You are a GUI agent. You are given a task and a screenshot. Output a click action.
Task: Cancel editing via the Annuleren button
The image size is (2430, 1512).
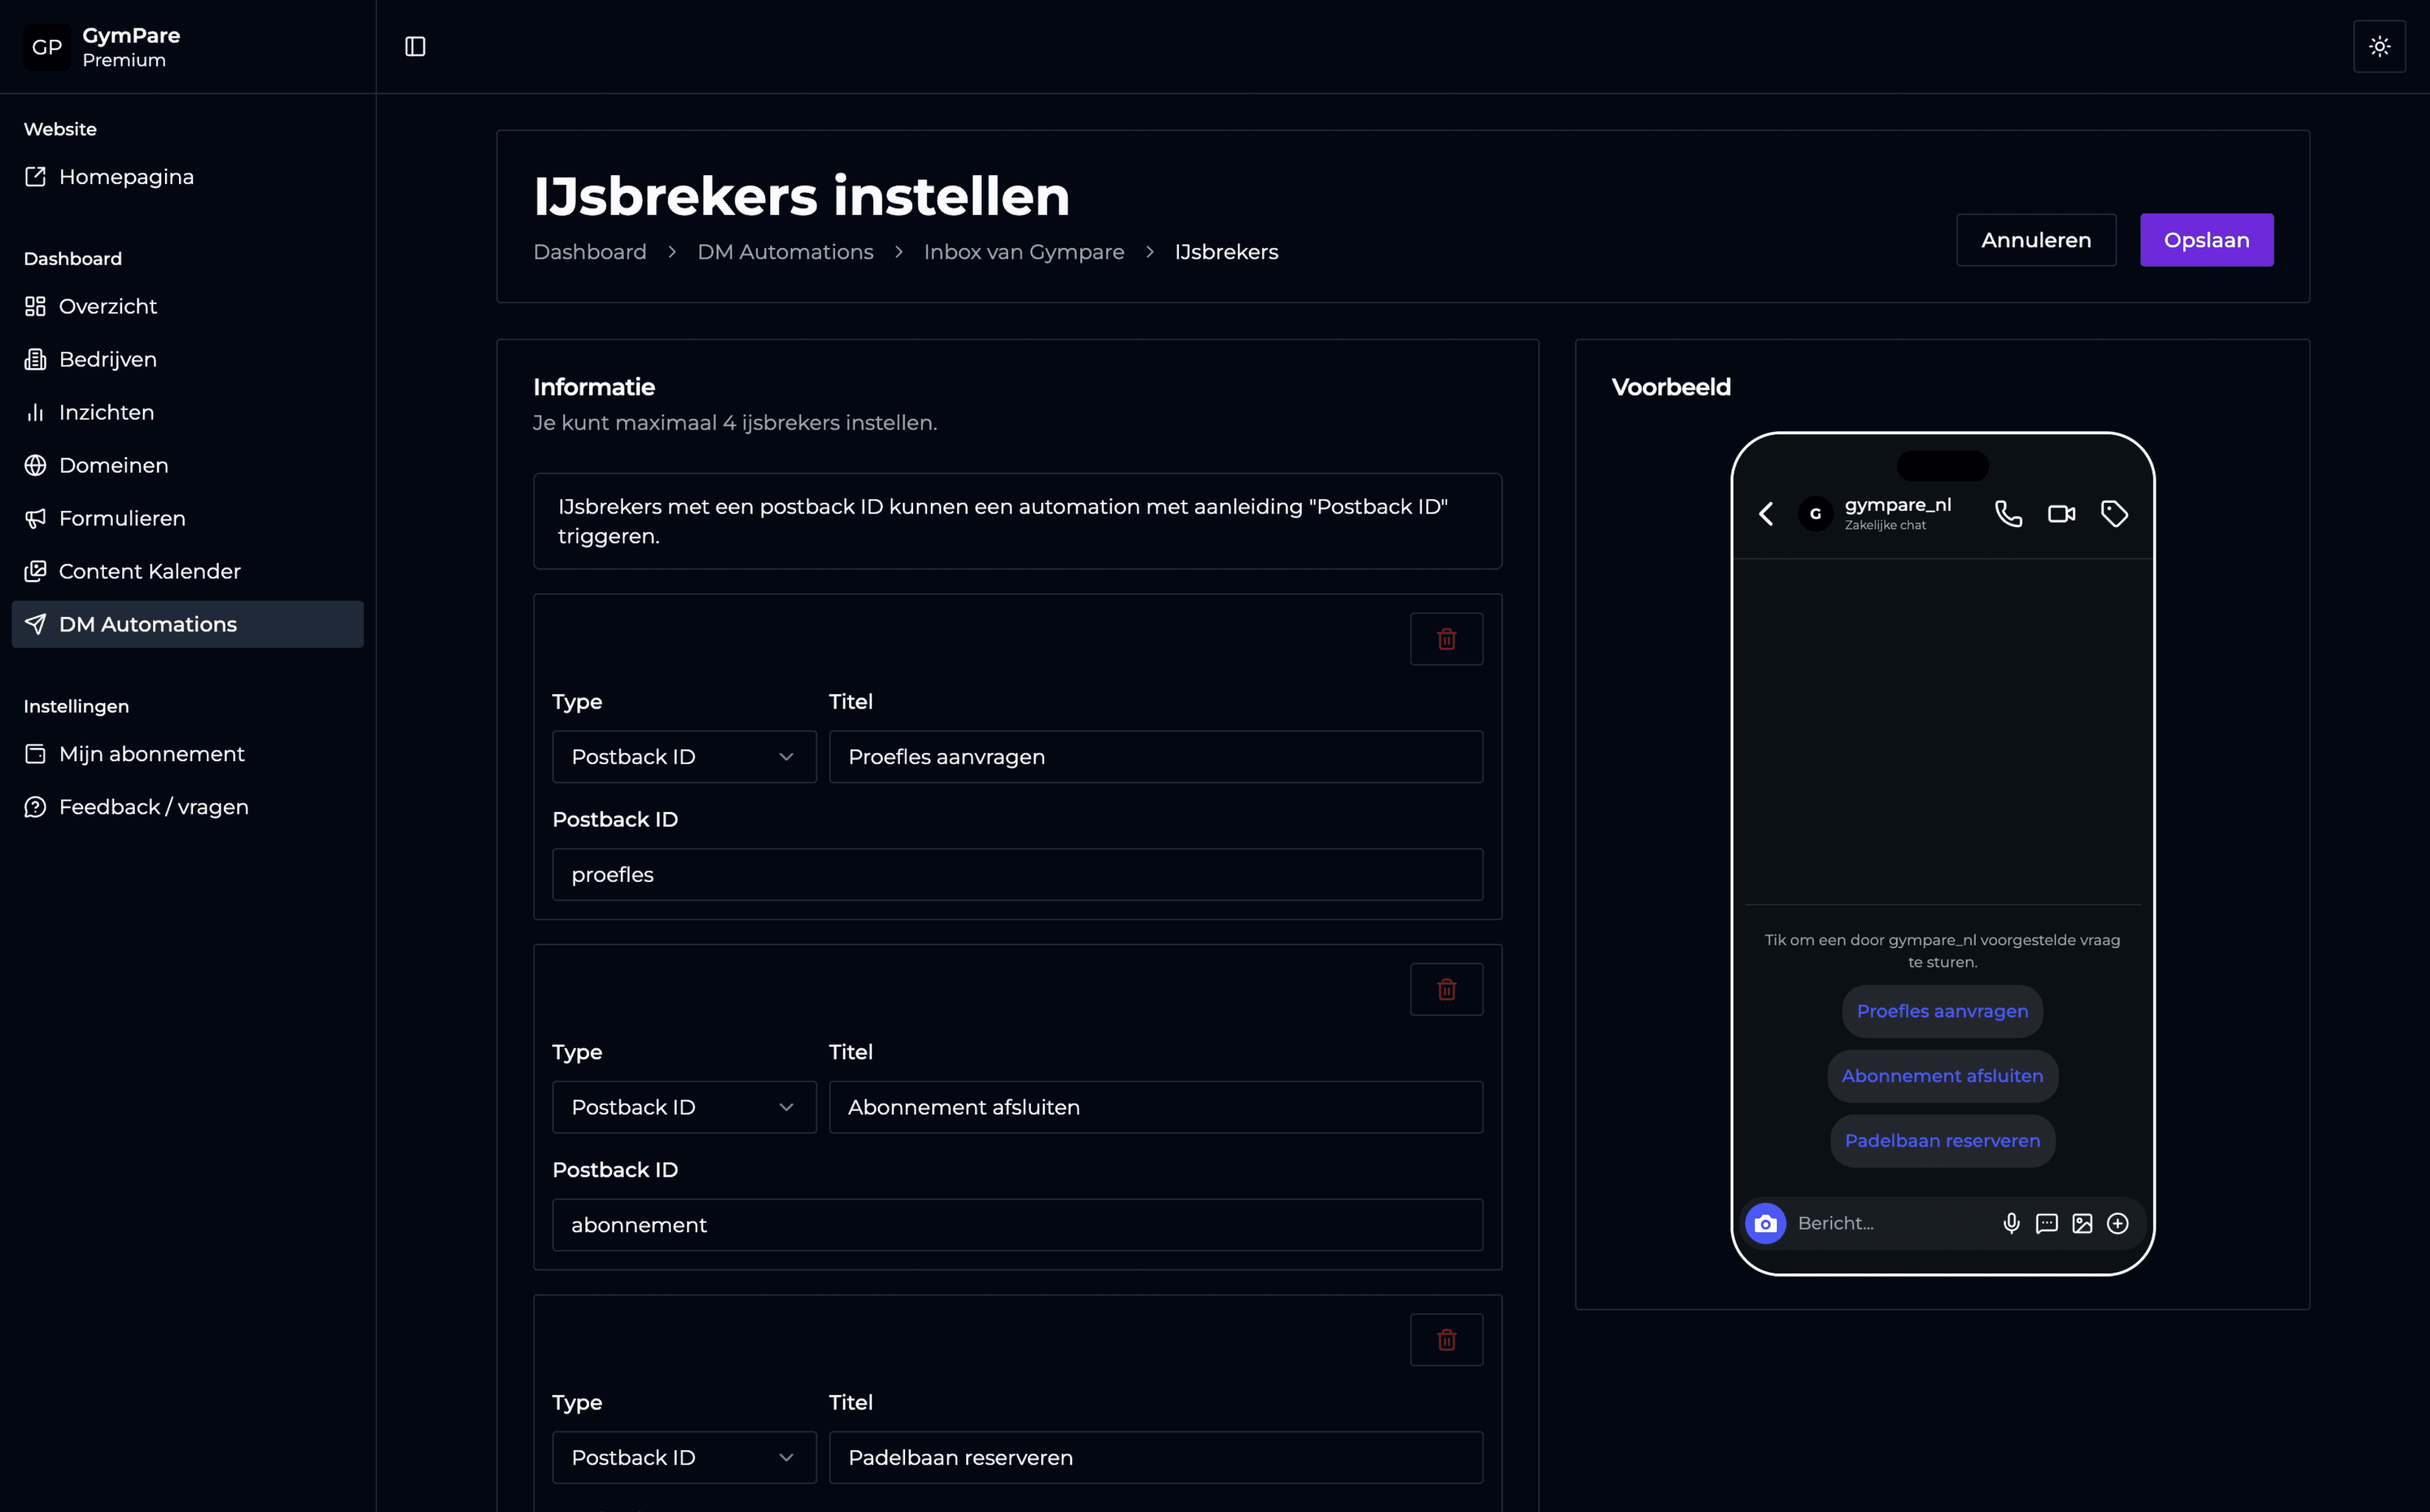(x=2035, y=240)
